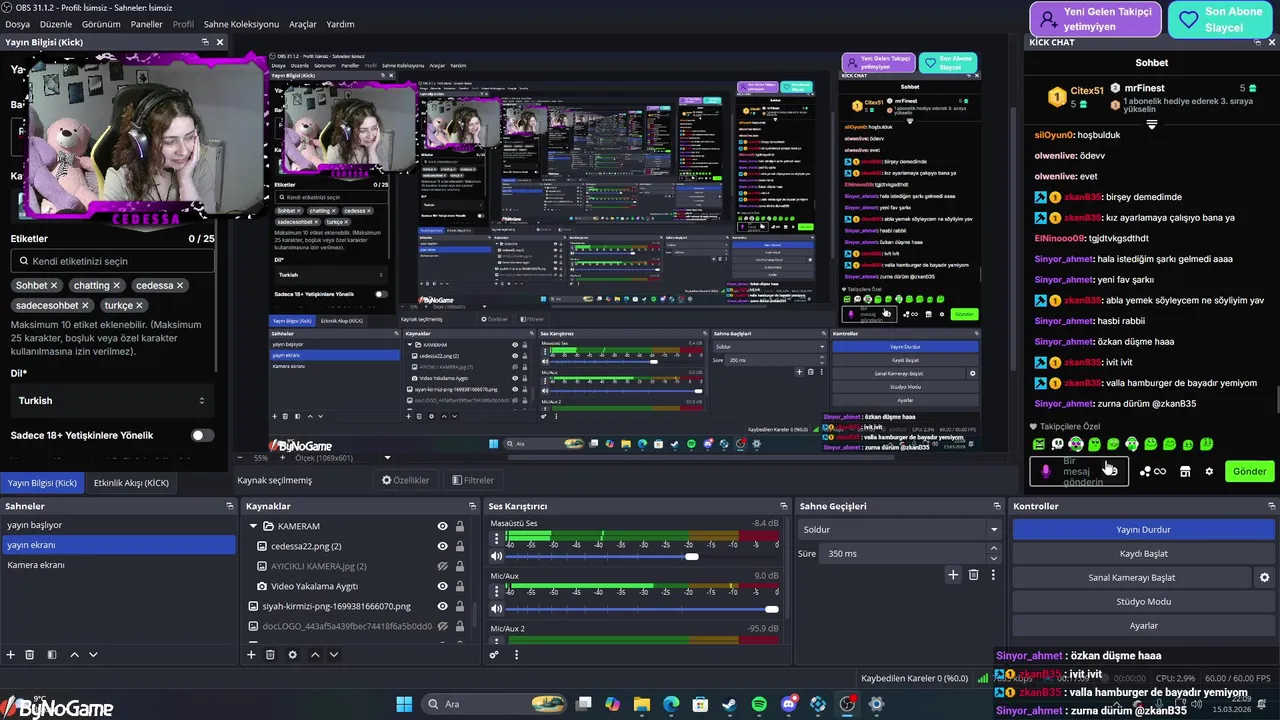Open the Dil language dropdown showing Turkish
Image resolution: width=1280 pixels, height=720 pixels.
[112, 400]
